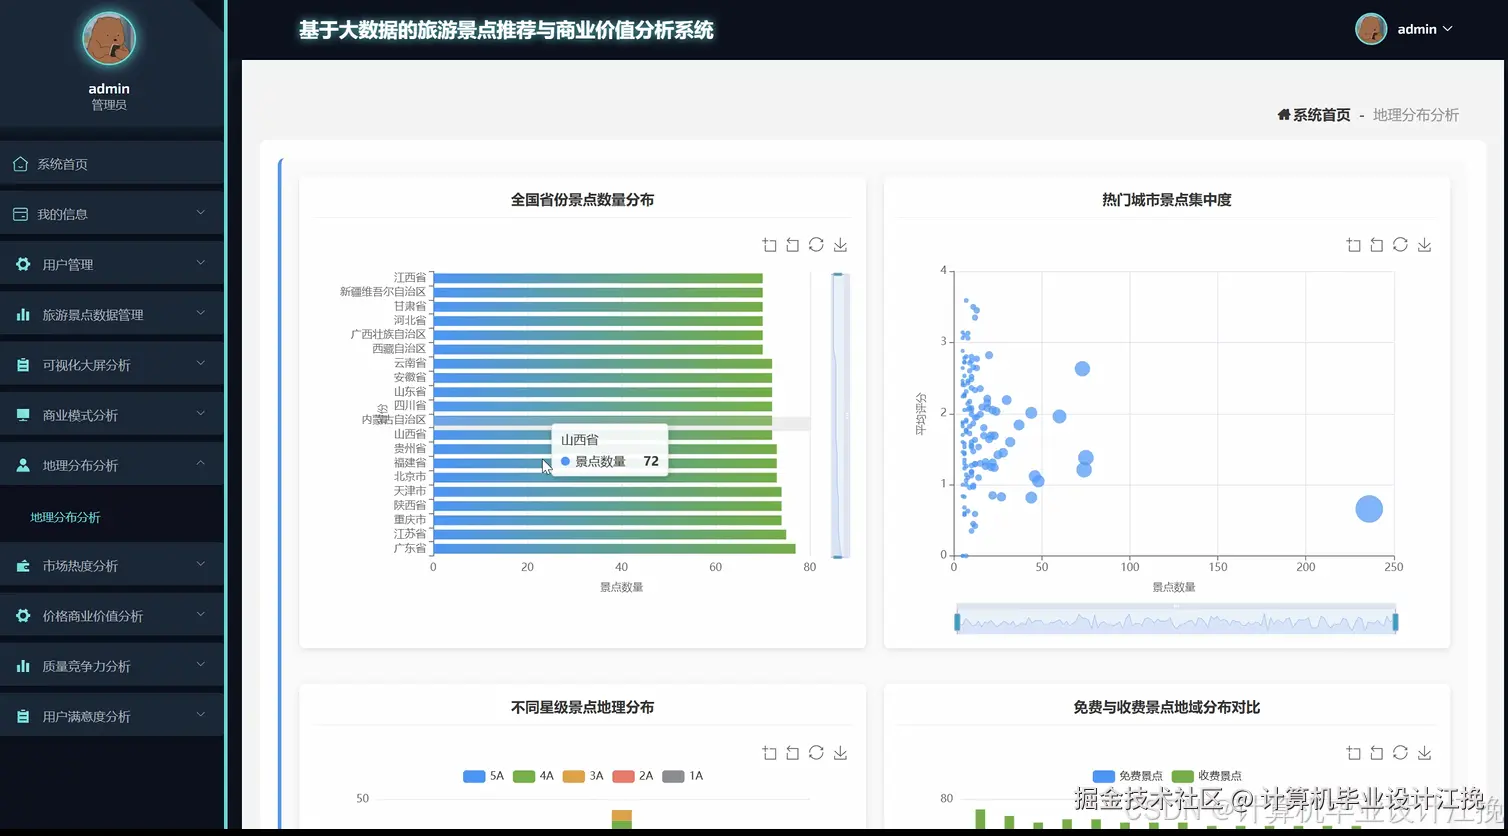The image size is (1508, 836).
Task: Click the gear icon next to 用户管理
Action: pos(23,264)
